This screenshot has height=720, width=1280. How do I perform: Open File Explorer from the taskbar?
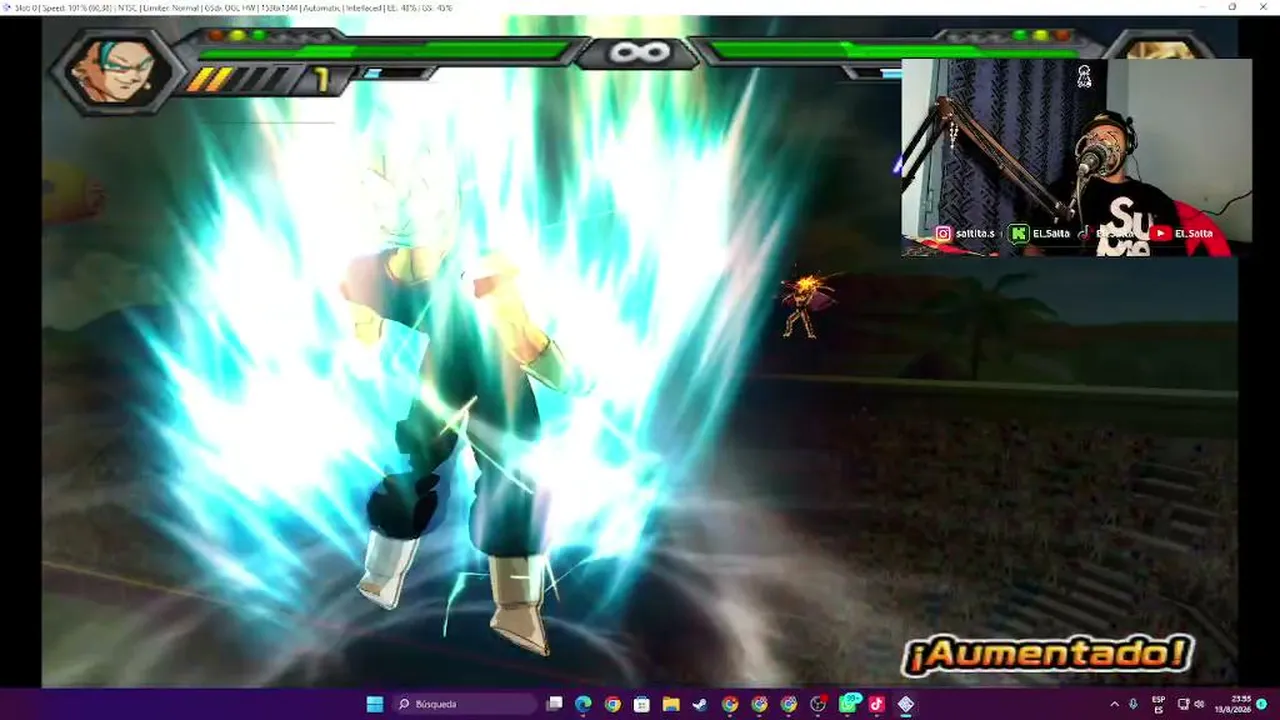(671, 704)
